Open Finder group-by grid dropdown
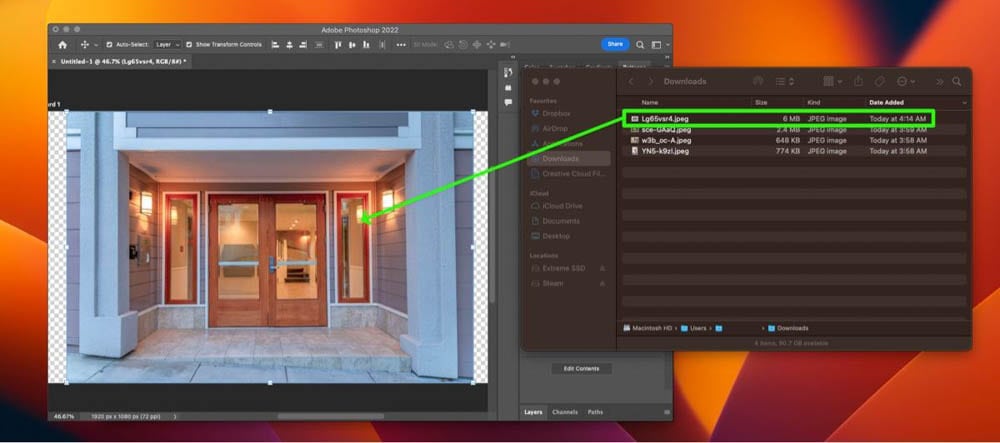Image resolution: width=1000 pixels, height=443 pixels. tap(832, 82)
